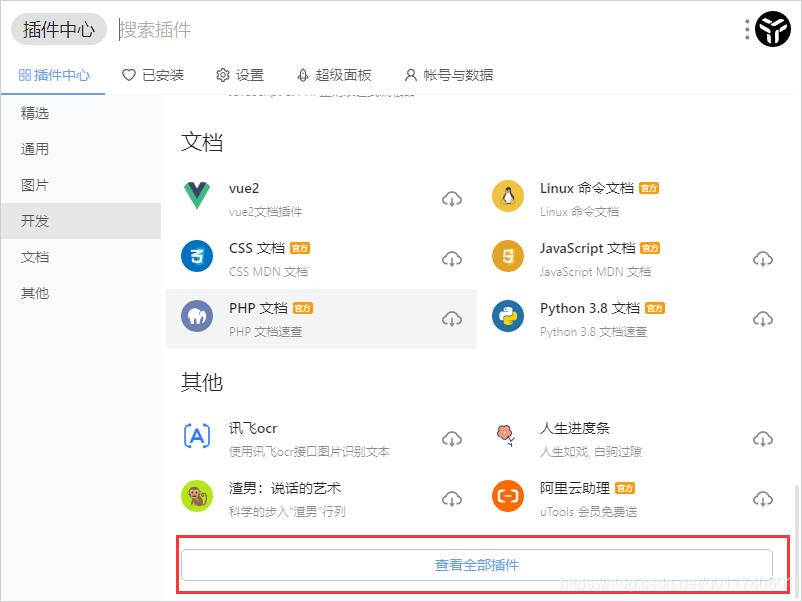Click the 查看全部插件 button
The image size is (802, 602).
click(477, 565)
